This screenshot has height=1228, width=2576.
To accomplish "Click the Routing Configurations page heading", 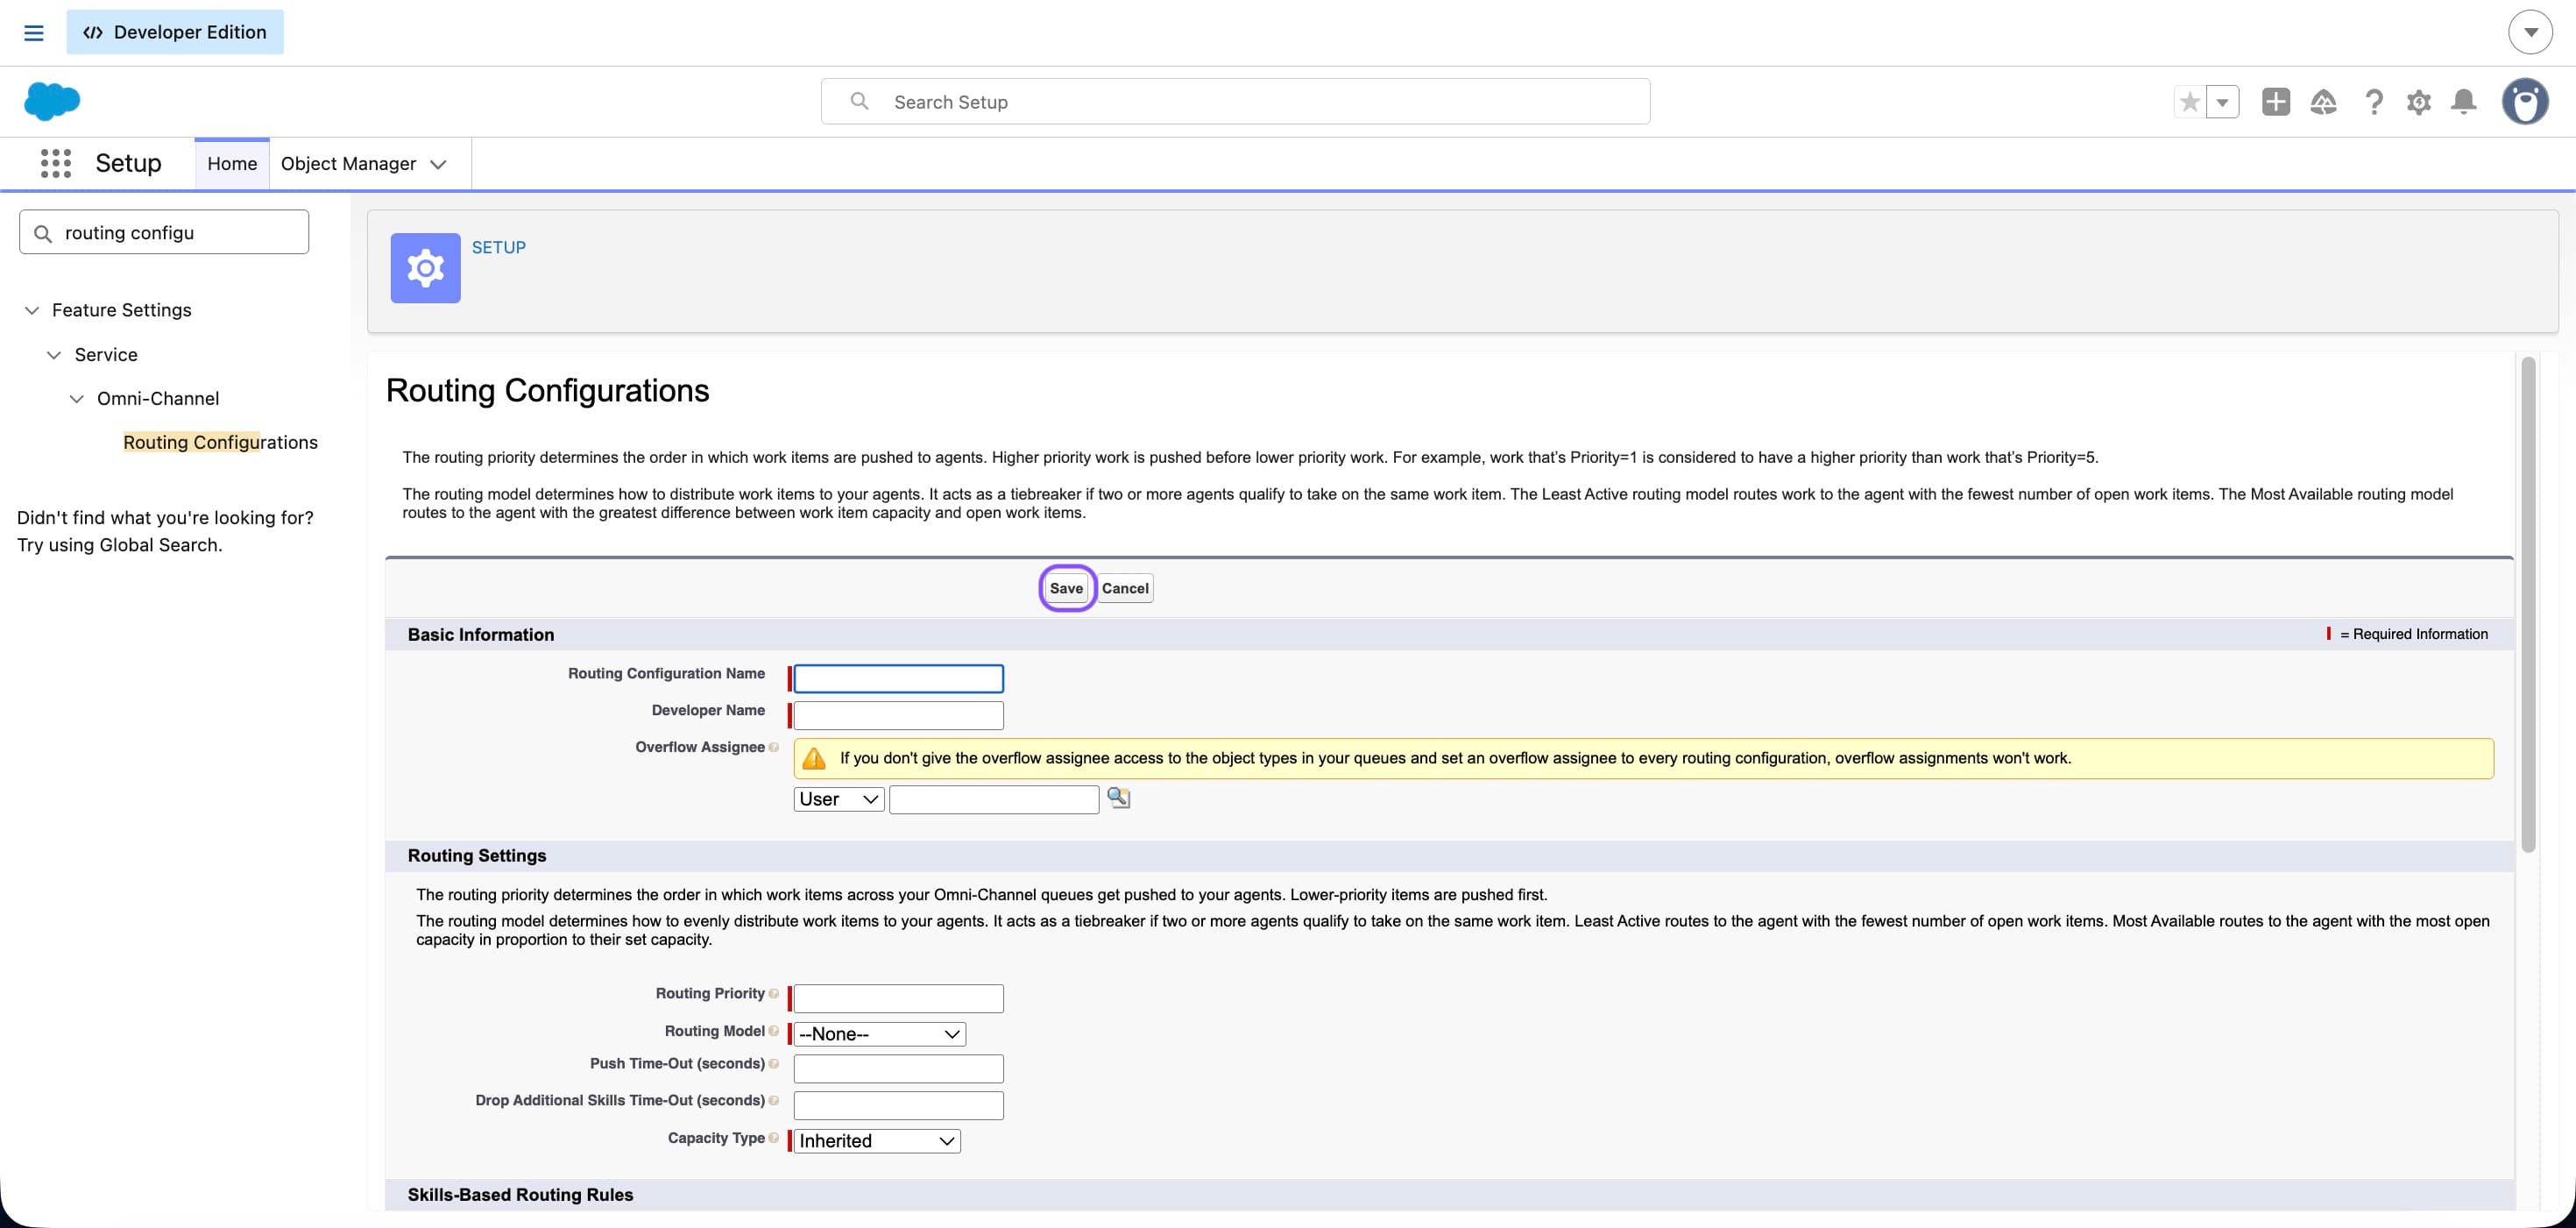I will (x=547, y=390).
